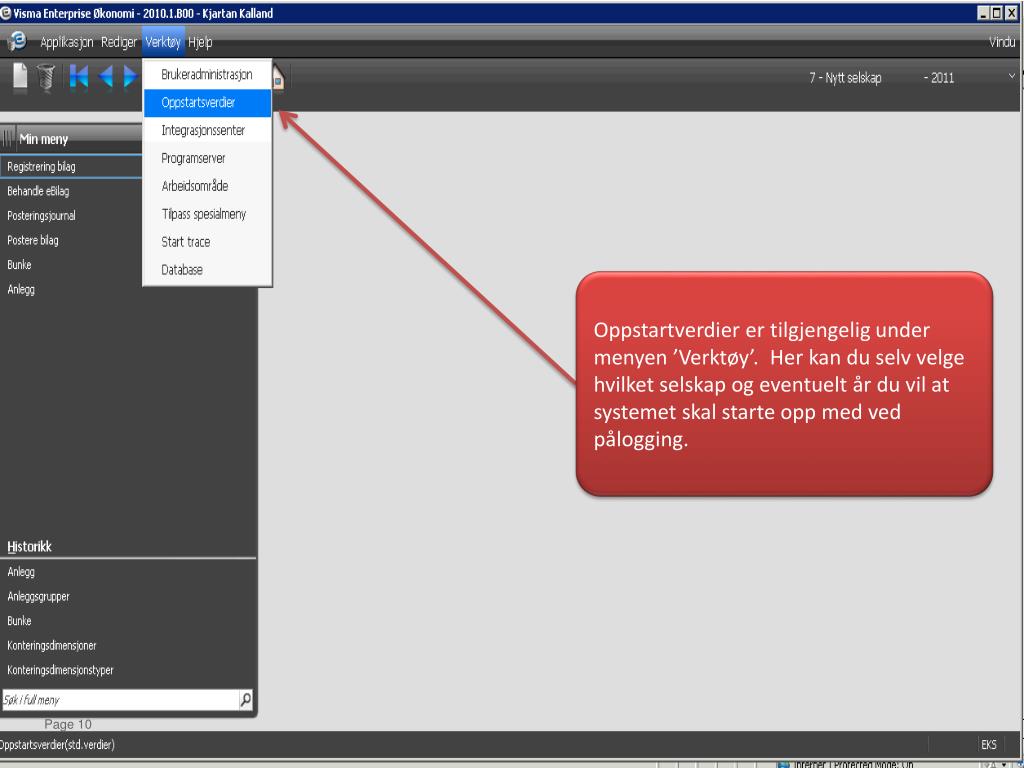Click the 'Søk i full meny' search field
Image resolution: width=1024 pixels, height=768 pixels.
tap(120, 699)
